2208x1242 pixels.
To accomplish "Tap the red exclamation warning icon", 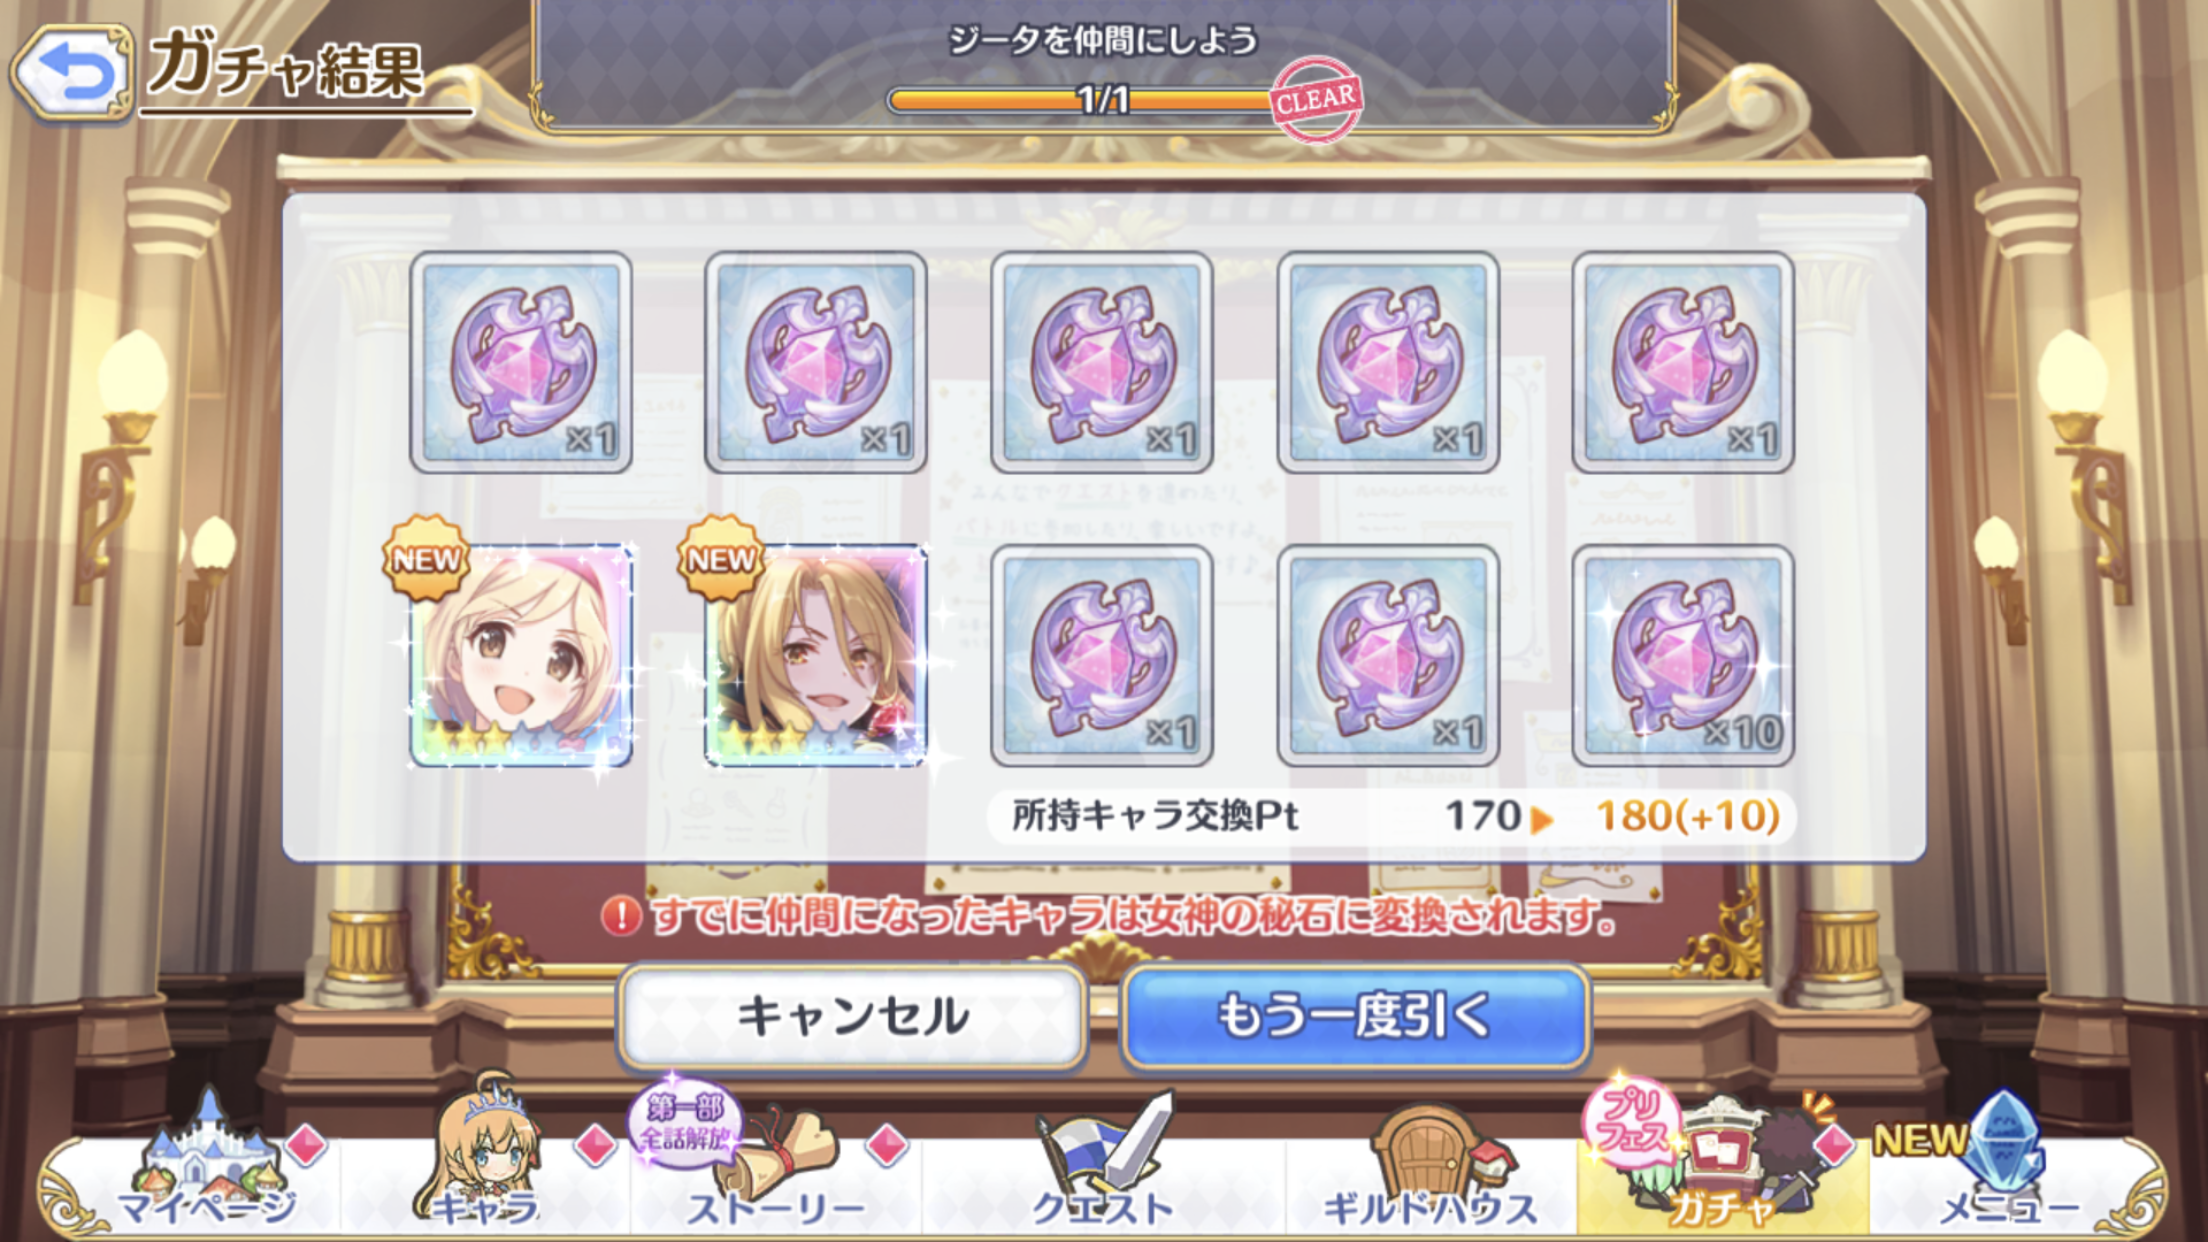I will tap(621, 916).
